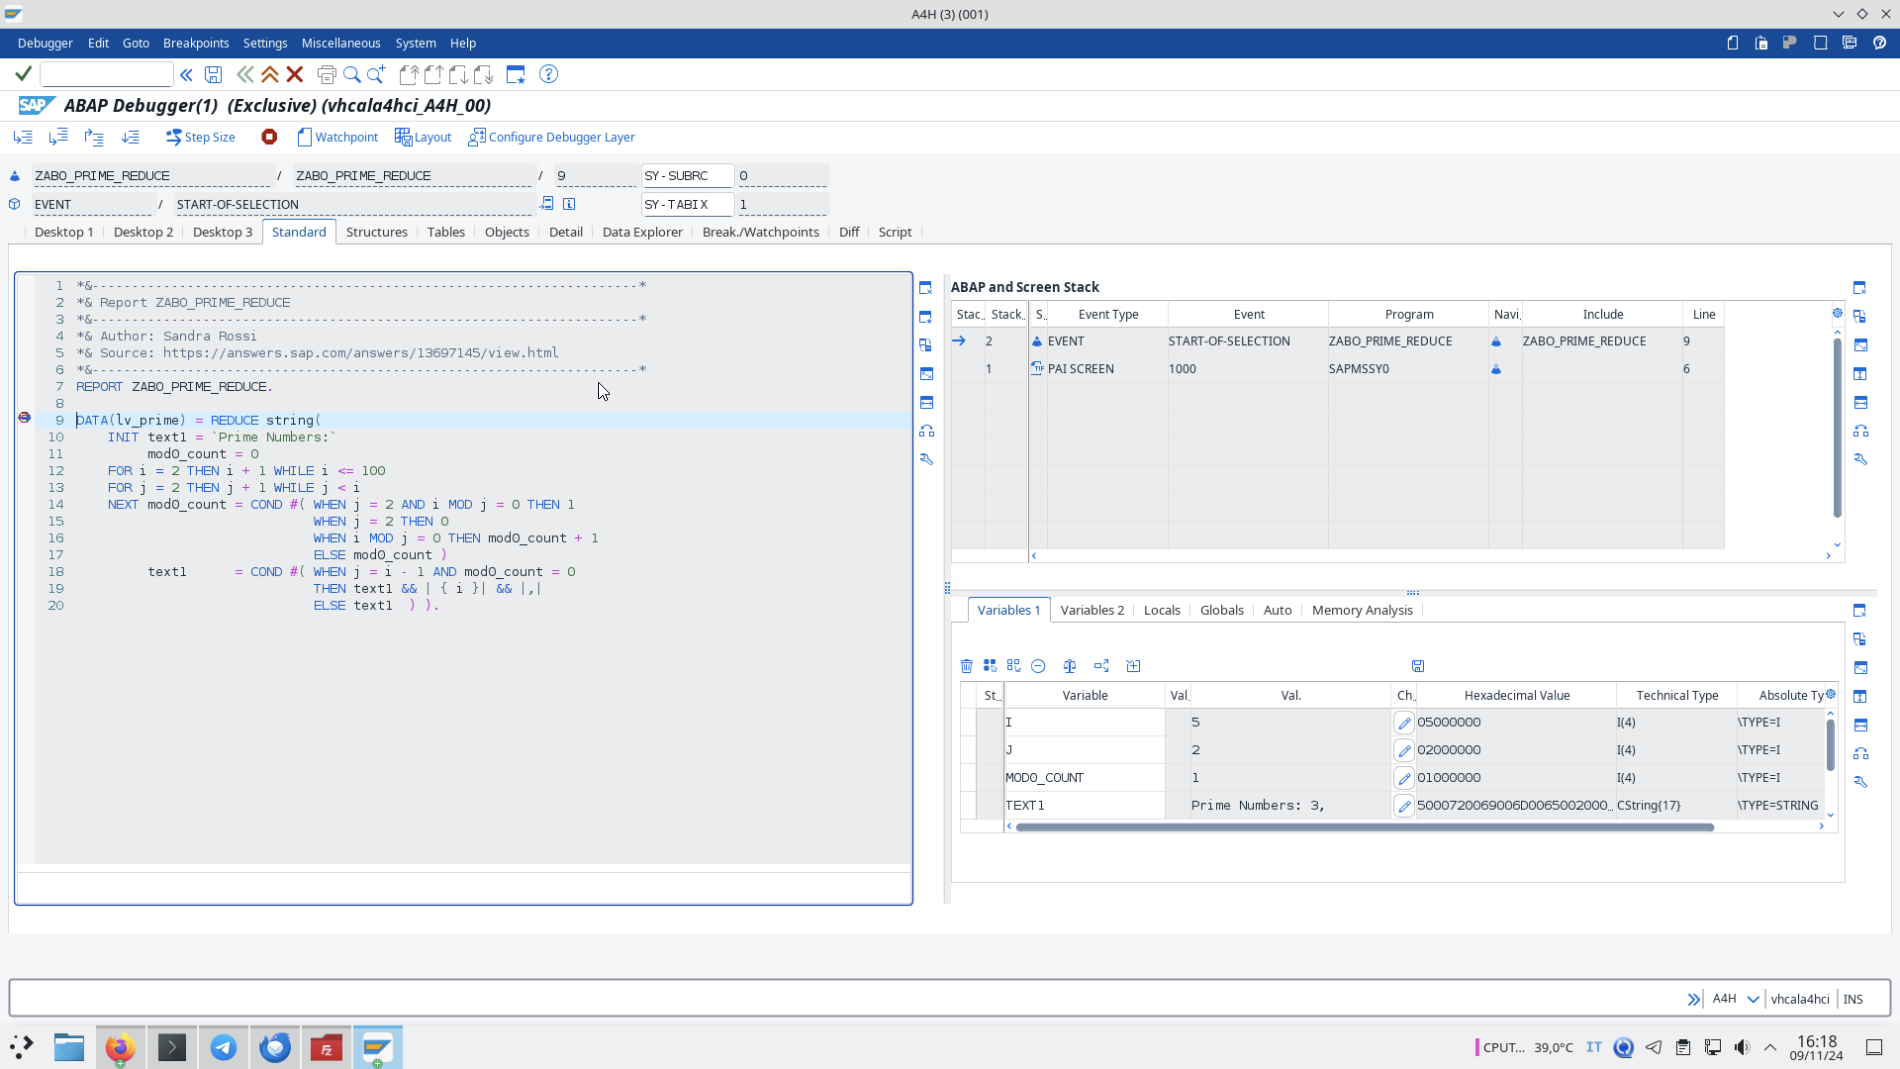Open Step Size setting
Viewport: 1900px width, 1069px height.
pos(200,137)
